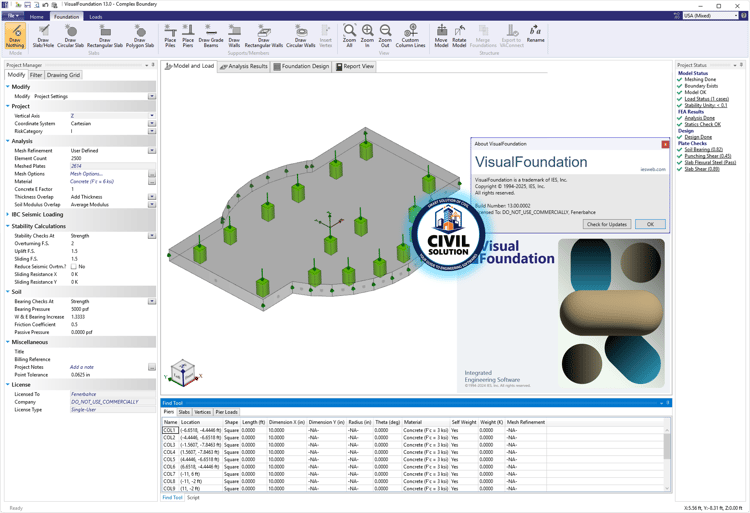Open the Coordinate System dropdown
The height and width of the screenshot is (513, 750).
pos(152,123)
